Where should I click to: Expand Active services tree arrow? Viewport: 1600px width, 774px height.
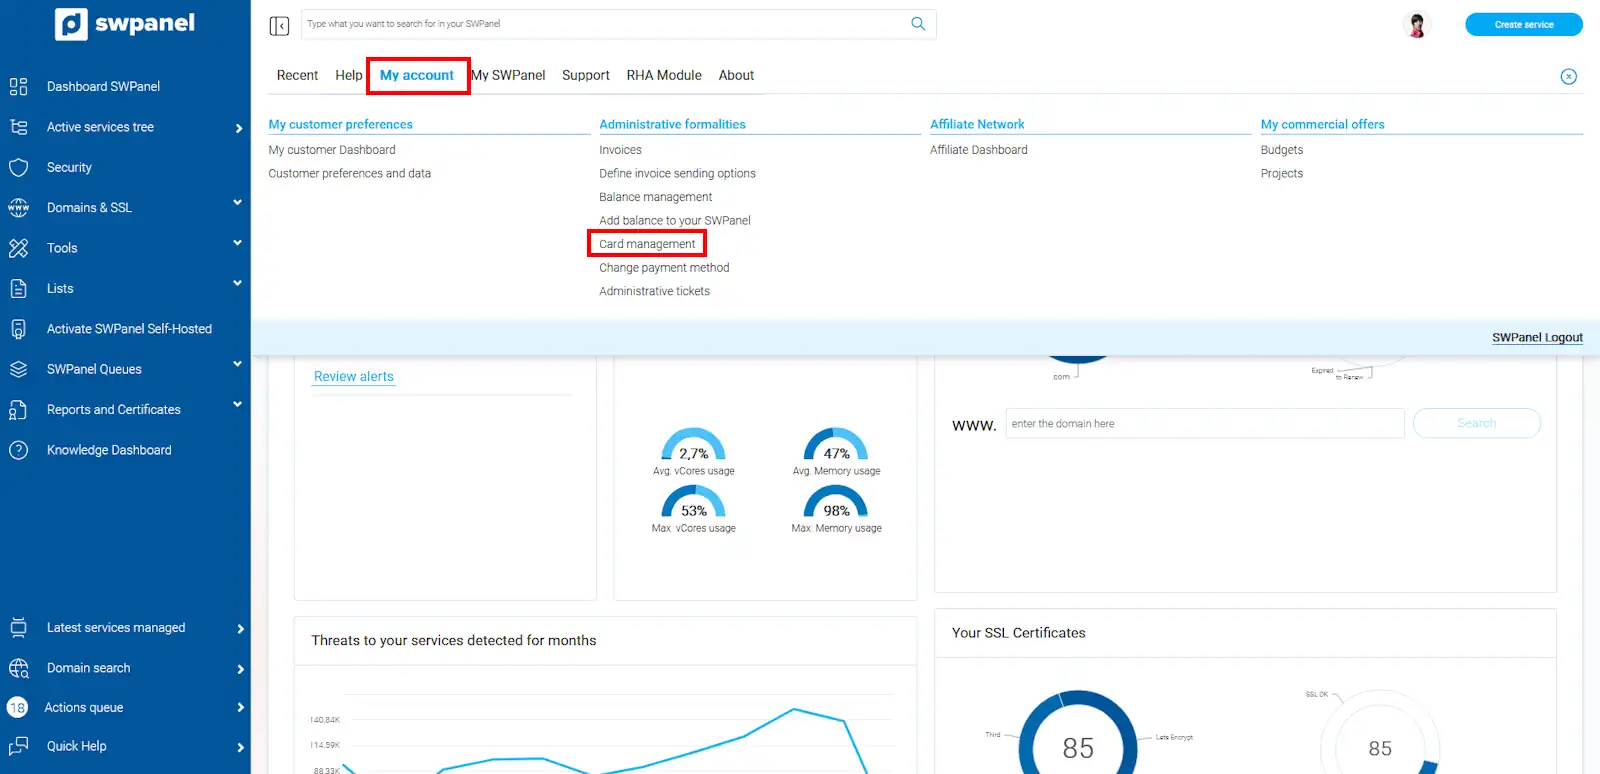239,128
